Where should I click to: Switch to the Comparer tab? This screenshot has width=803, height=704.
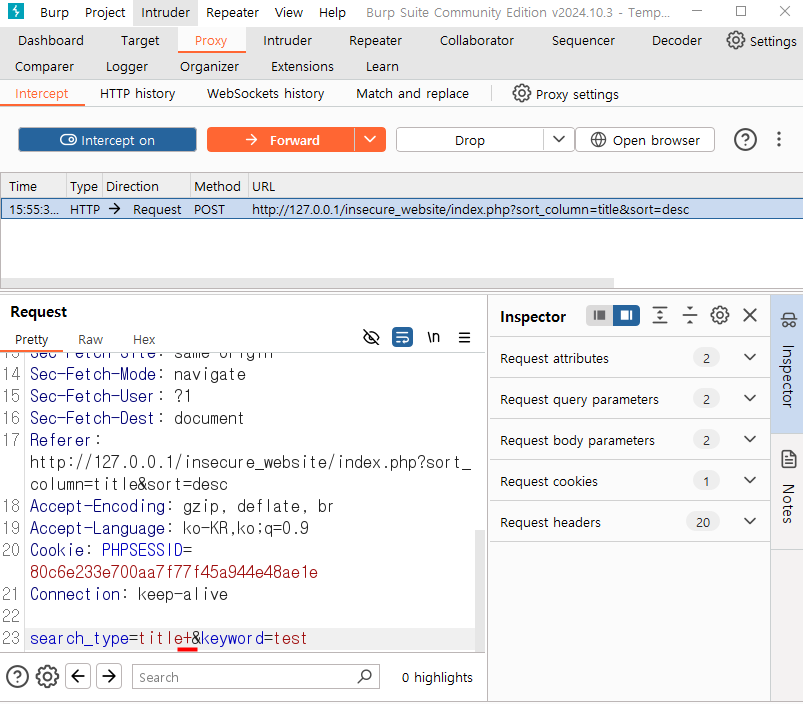[x=44, y=67]
